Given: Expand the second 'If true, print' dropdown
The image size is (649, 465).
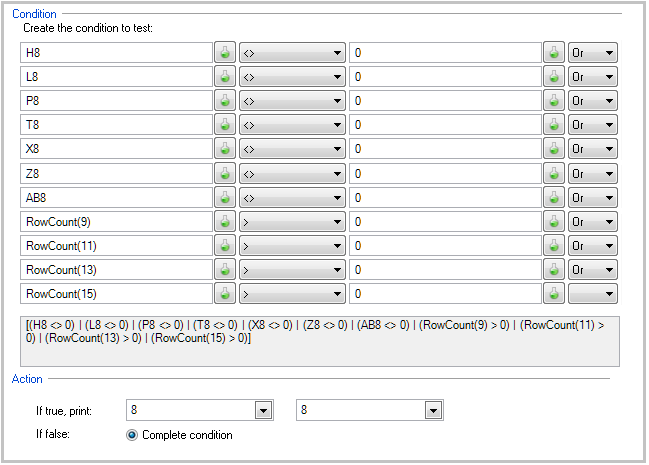Looking at the screenshot, I should 433,410.
